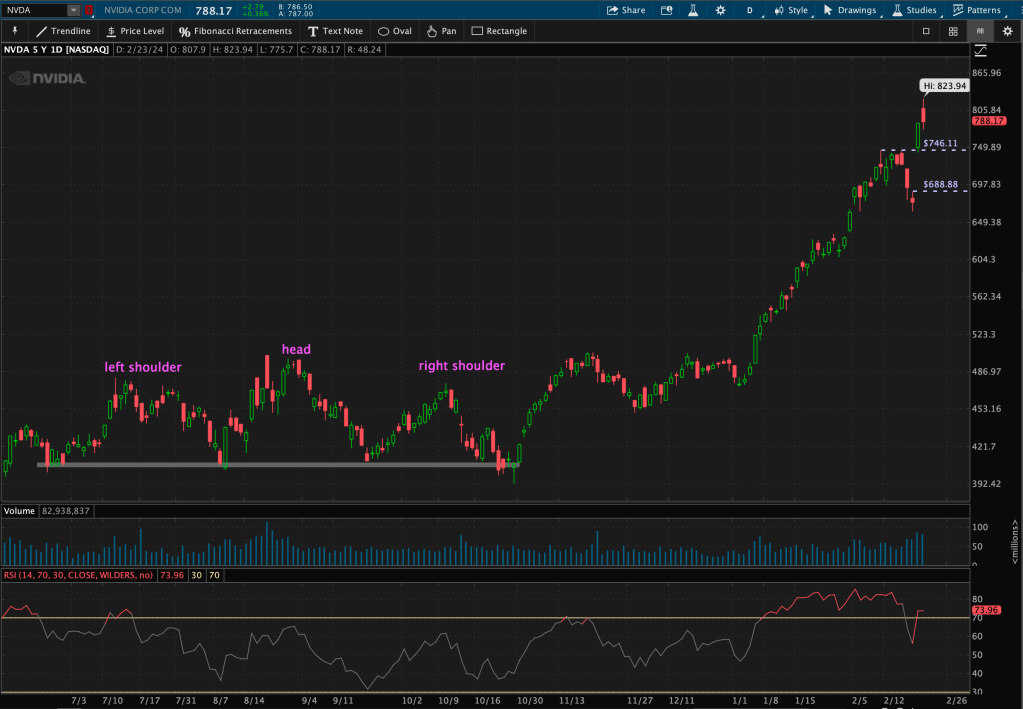Switch to the four-chart grid layout
Viewport: 1023px width, 709px height.
click(x=953, y=31)
